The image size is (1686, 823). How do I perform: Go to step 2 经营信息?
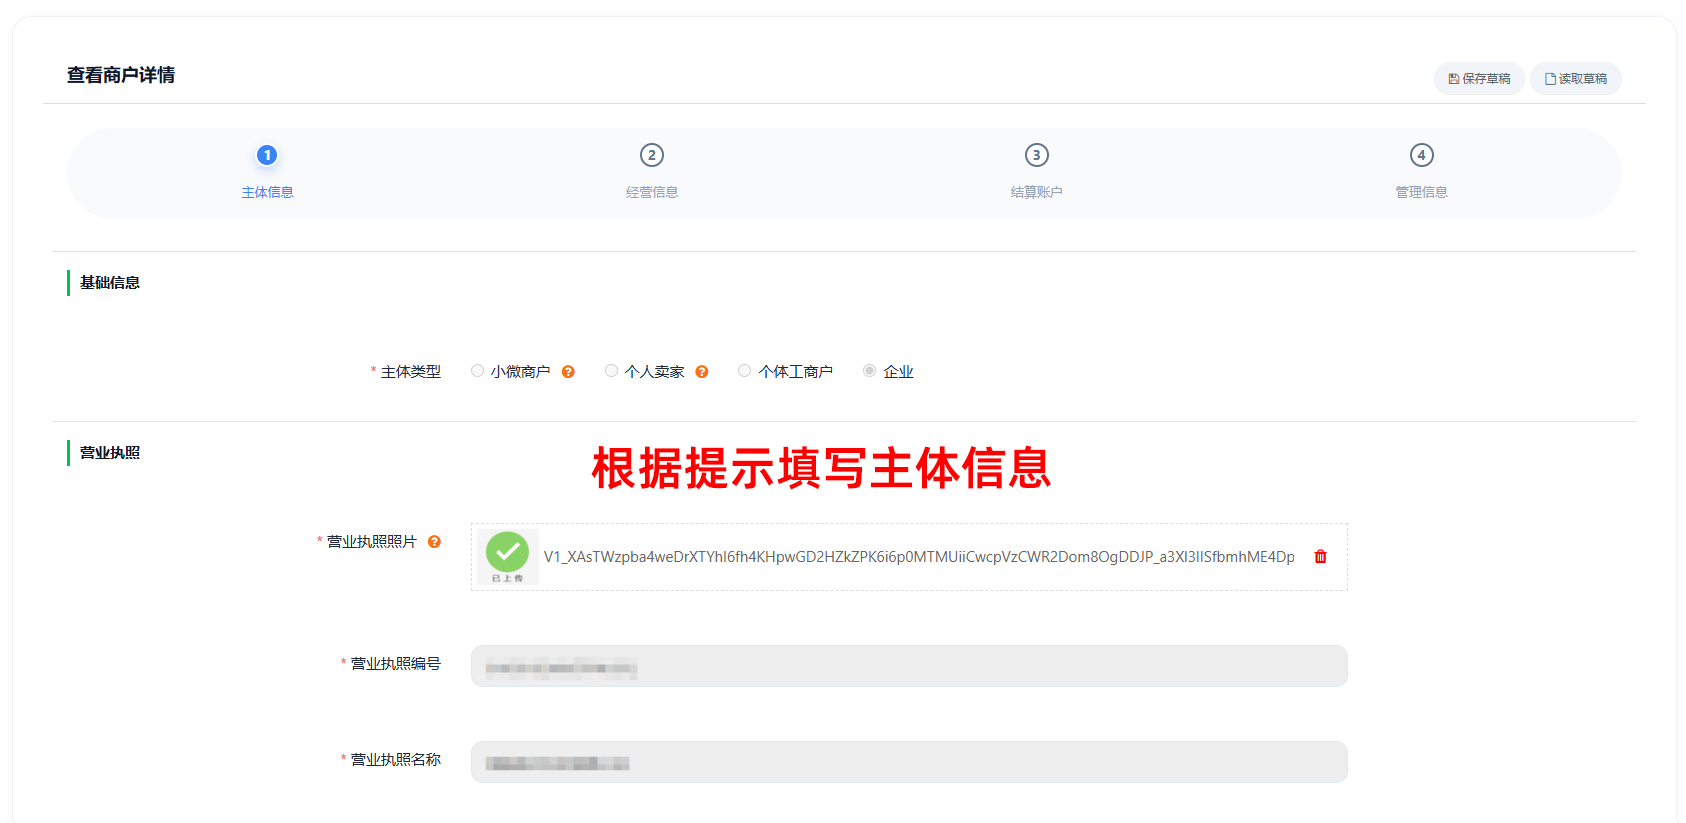pos(652,171)
